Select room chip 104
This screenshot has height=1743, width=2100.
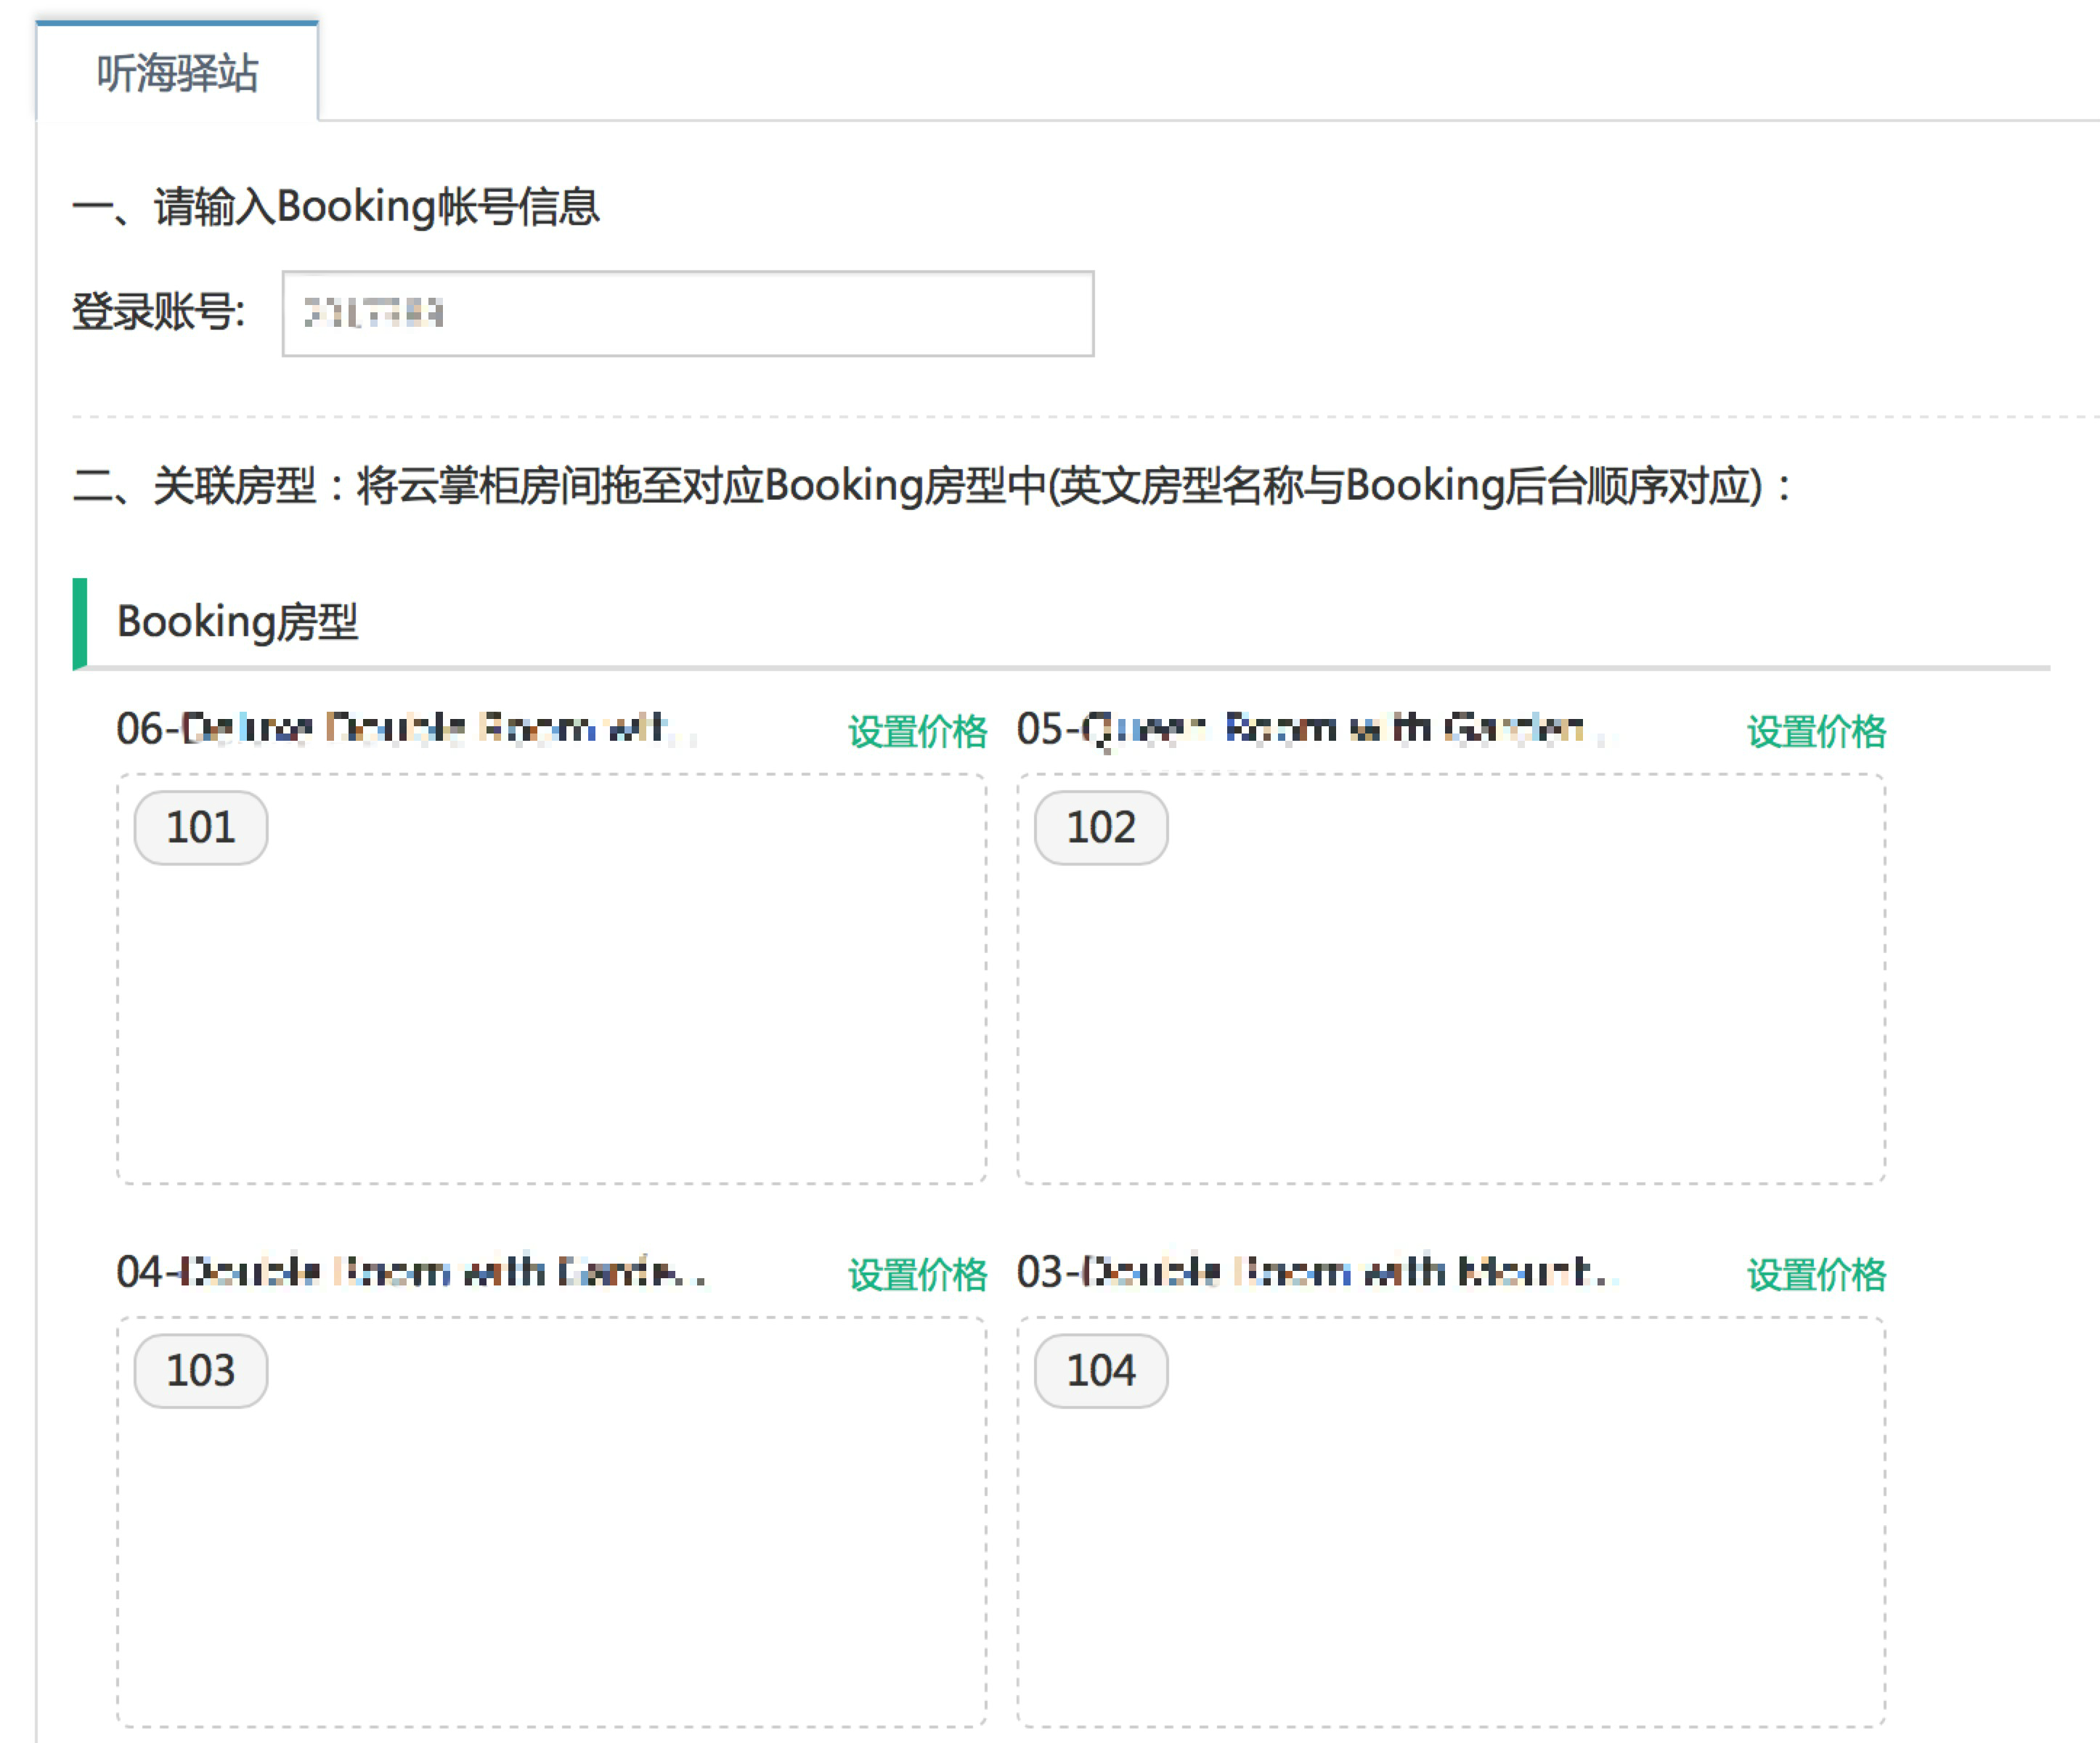[x=1100, y=1370]
